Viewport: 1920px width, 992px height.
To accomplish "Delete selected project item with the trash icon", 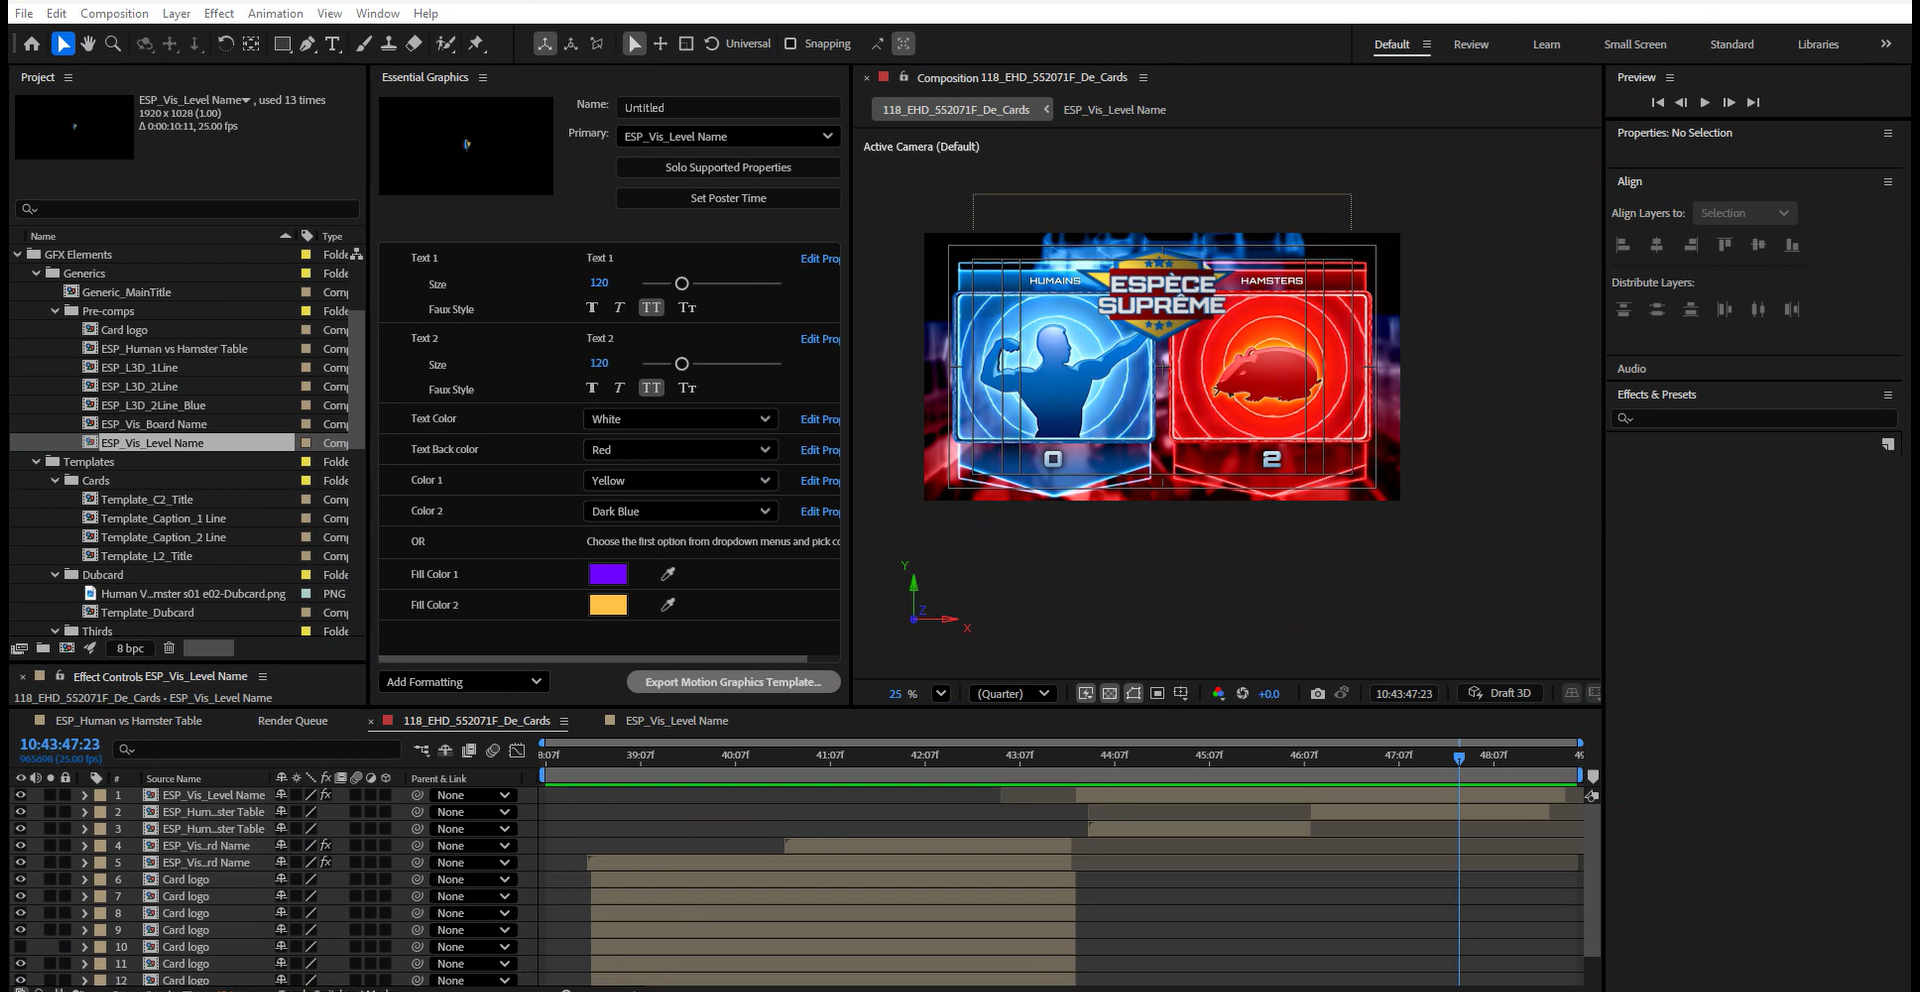I will pos(169,648).
